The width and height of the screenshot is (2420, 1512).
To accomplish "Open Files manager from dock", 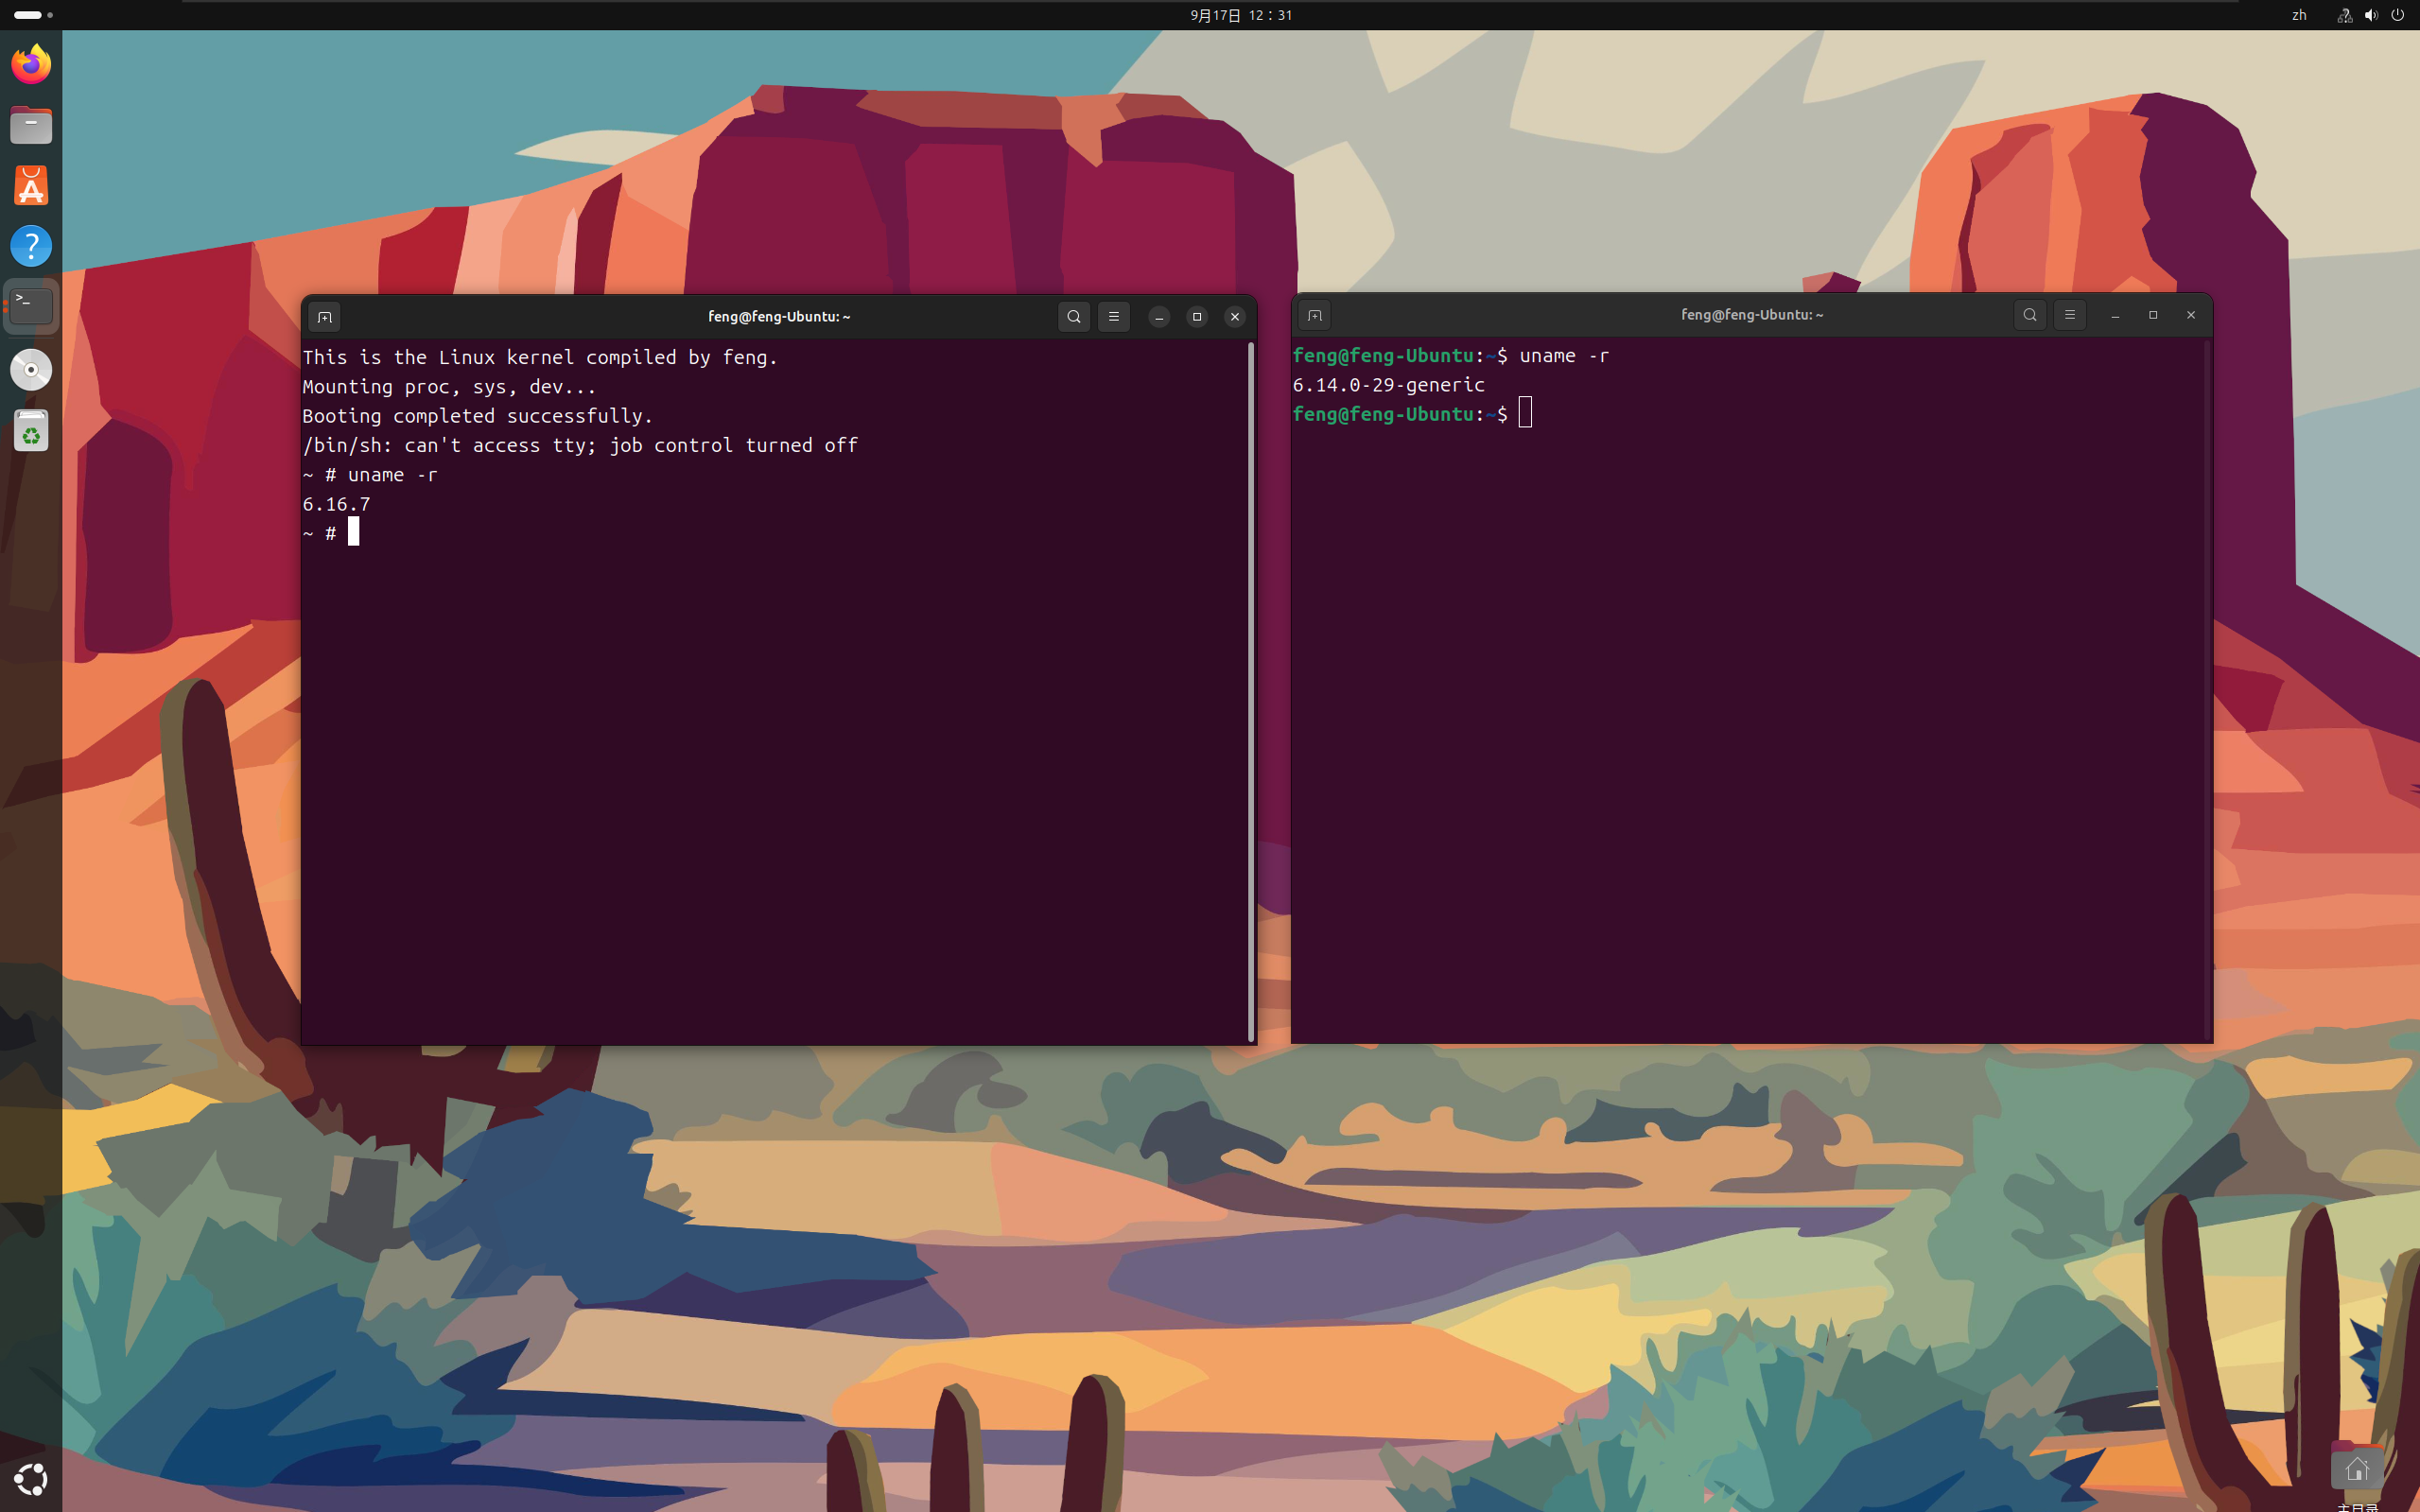I will point(31,126).
